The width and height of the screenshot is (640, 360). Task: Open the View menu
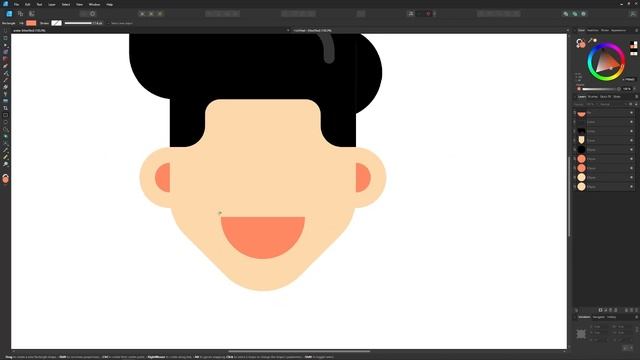pyautogui.click(x=79, y=4)
